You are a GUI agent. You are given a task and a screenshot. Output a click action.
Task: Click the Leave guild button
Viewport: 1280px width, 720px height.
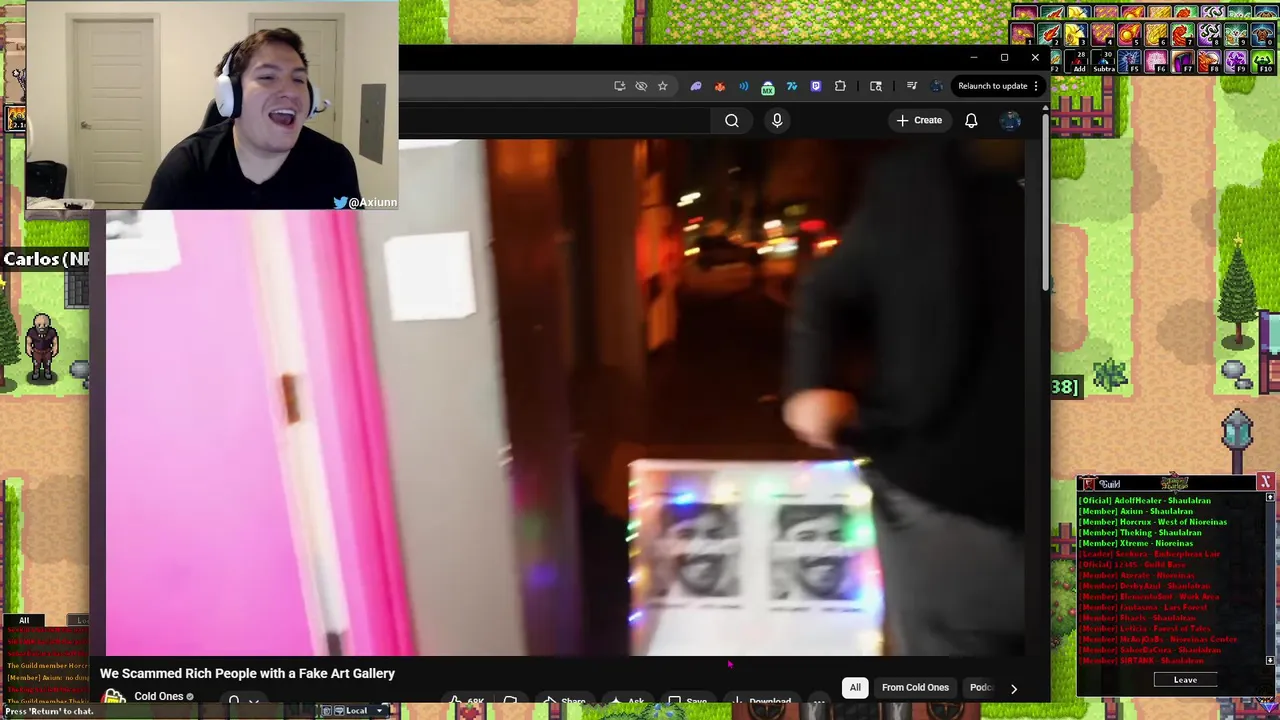1185,680
